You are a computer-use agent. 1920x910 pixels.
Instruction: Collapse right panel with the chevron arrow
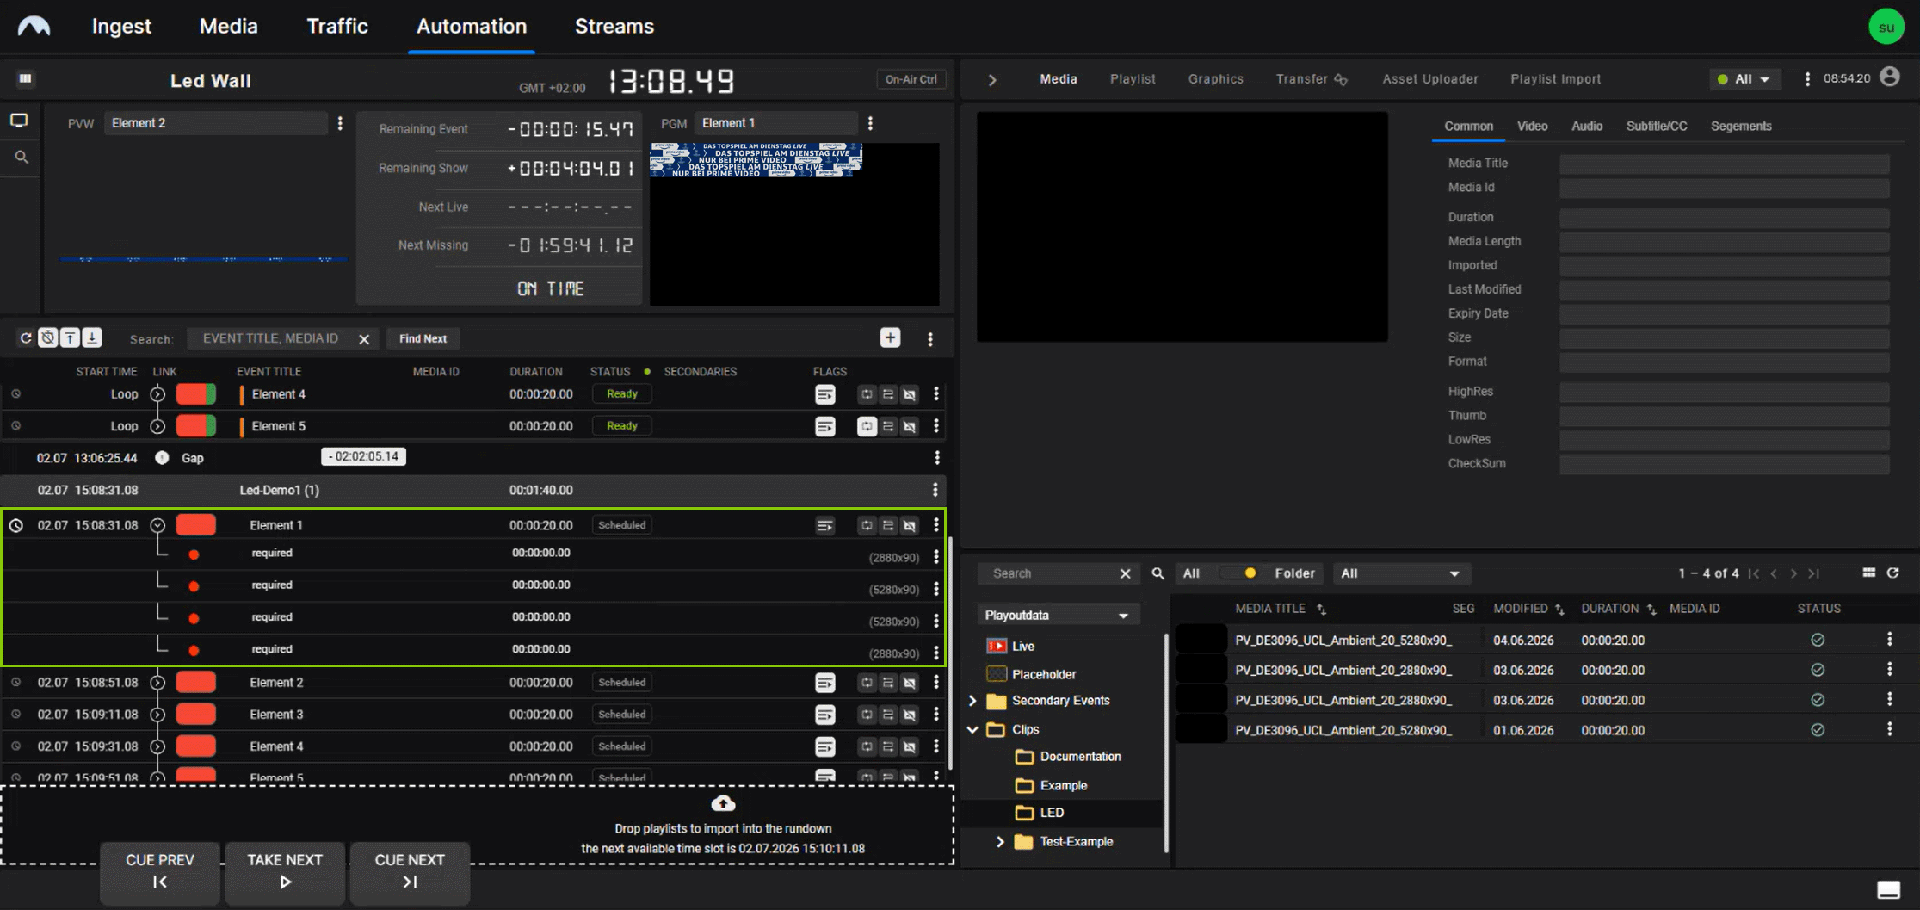[x=993, y=80]
